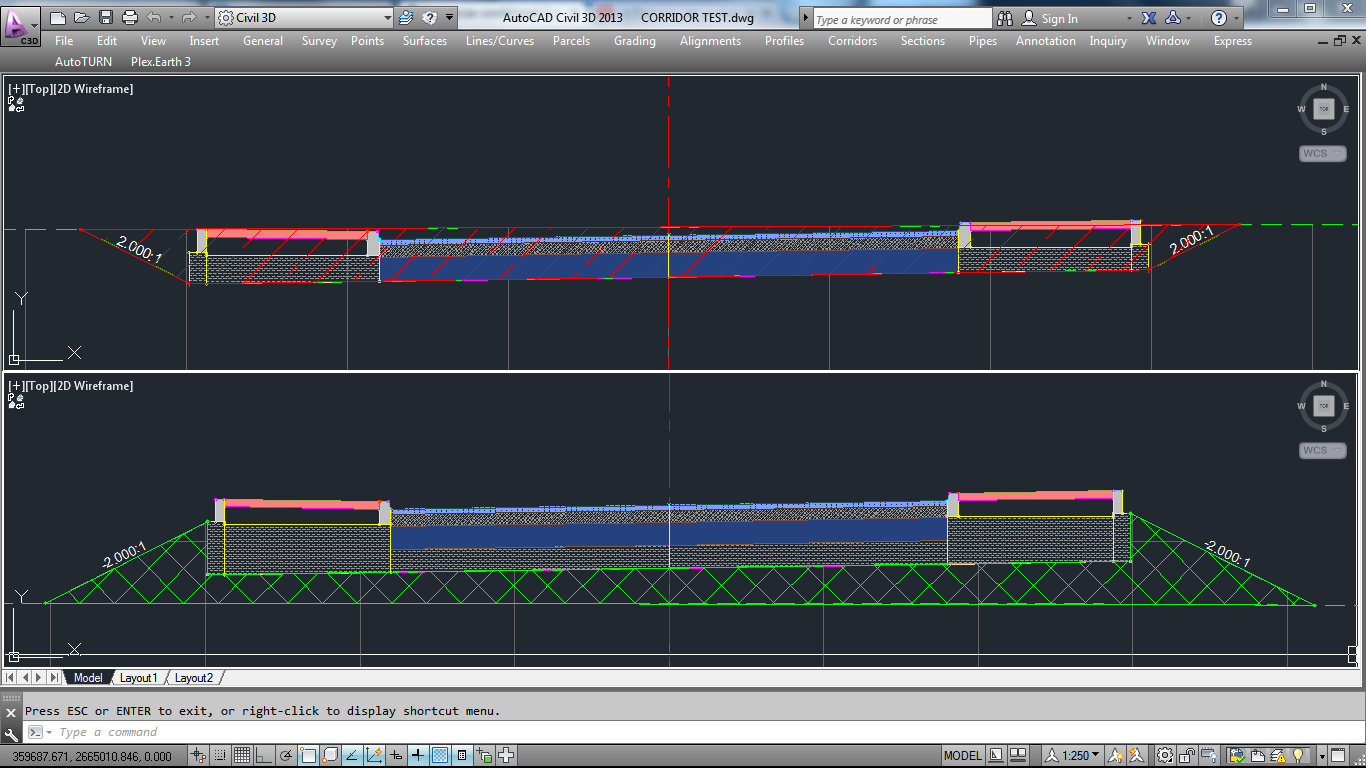Viewport: 1366px width, 768px height.
Task: Open the Civil 3D workspace dropdown
Action: [x=304, y=18]
